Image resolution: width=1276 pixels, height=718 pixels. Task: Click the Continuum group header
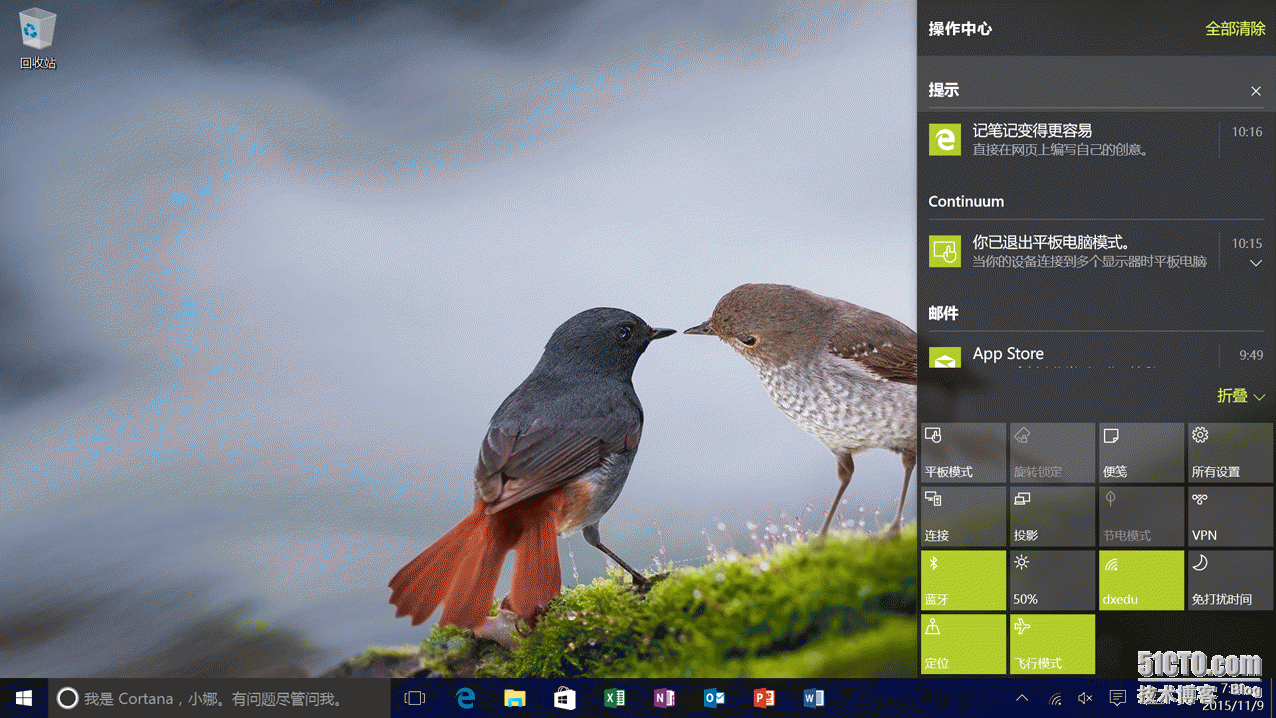click(x=966, y=202)
